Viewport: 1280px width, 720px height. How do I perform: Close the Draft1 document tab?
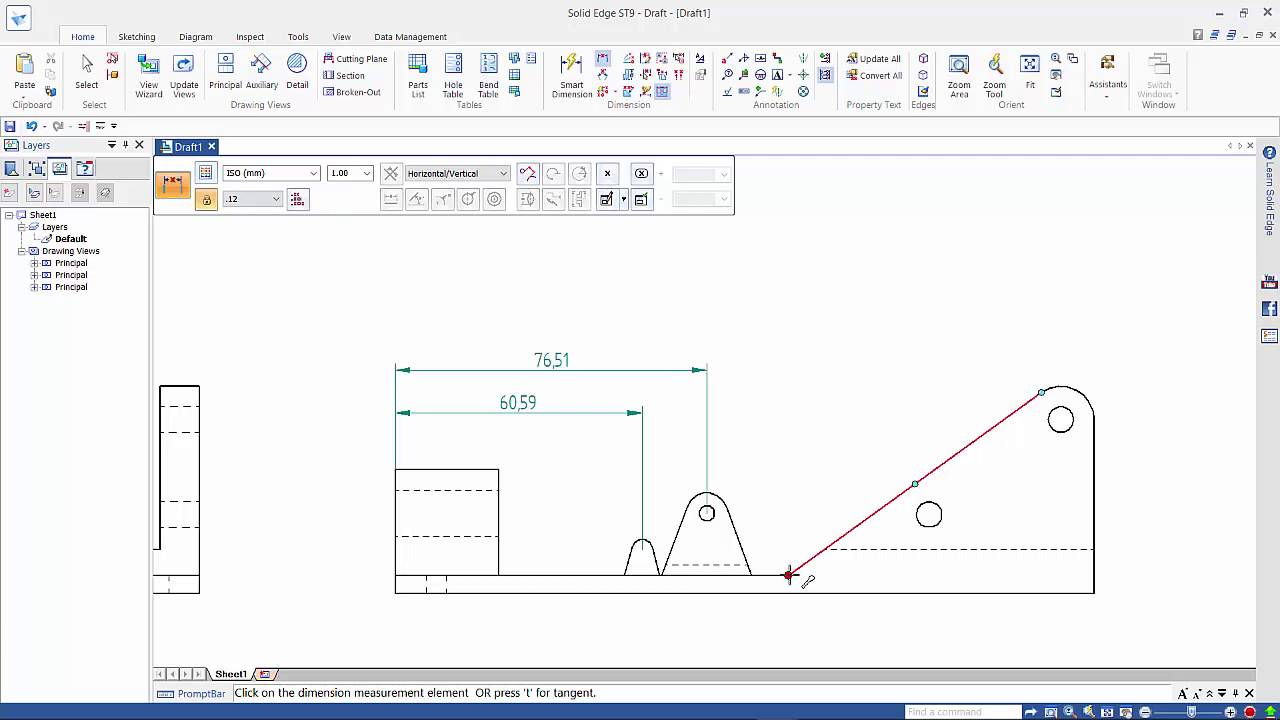(211, 147)
